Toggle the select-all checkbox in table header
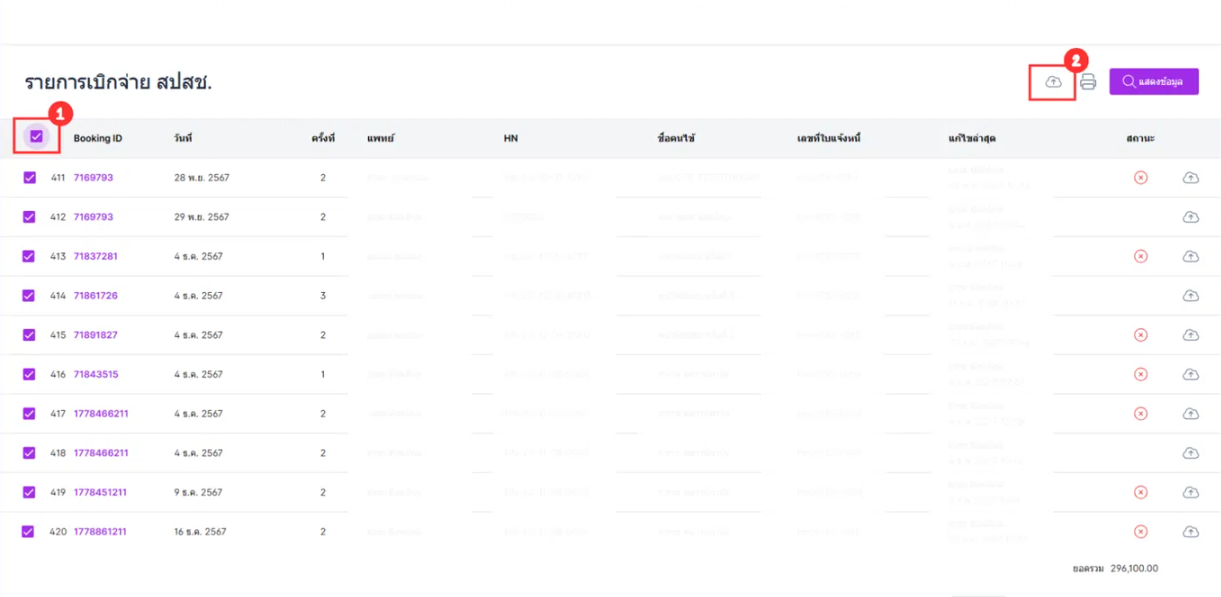The width and height of the screenshot is (1221, 597). point(37,137)
